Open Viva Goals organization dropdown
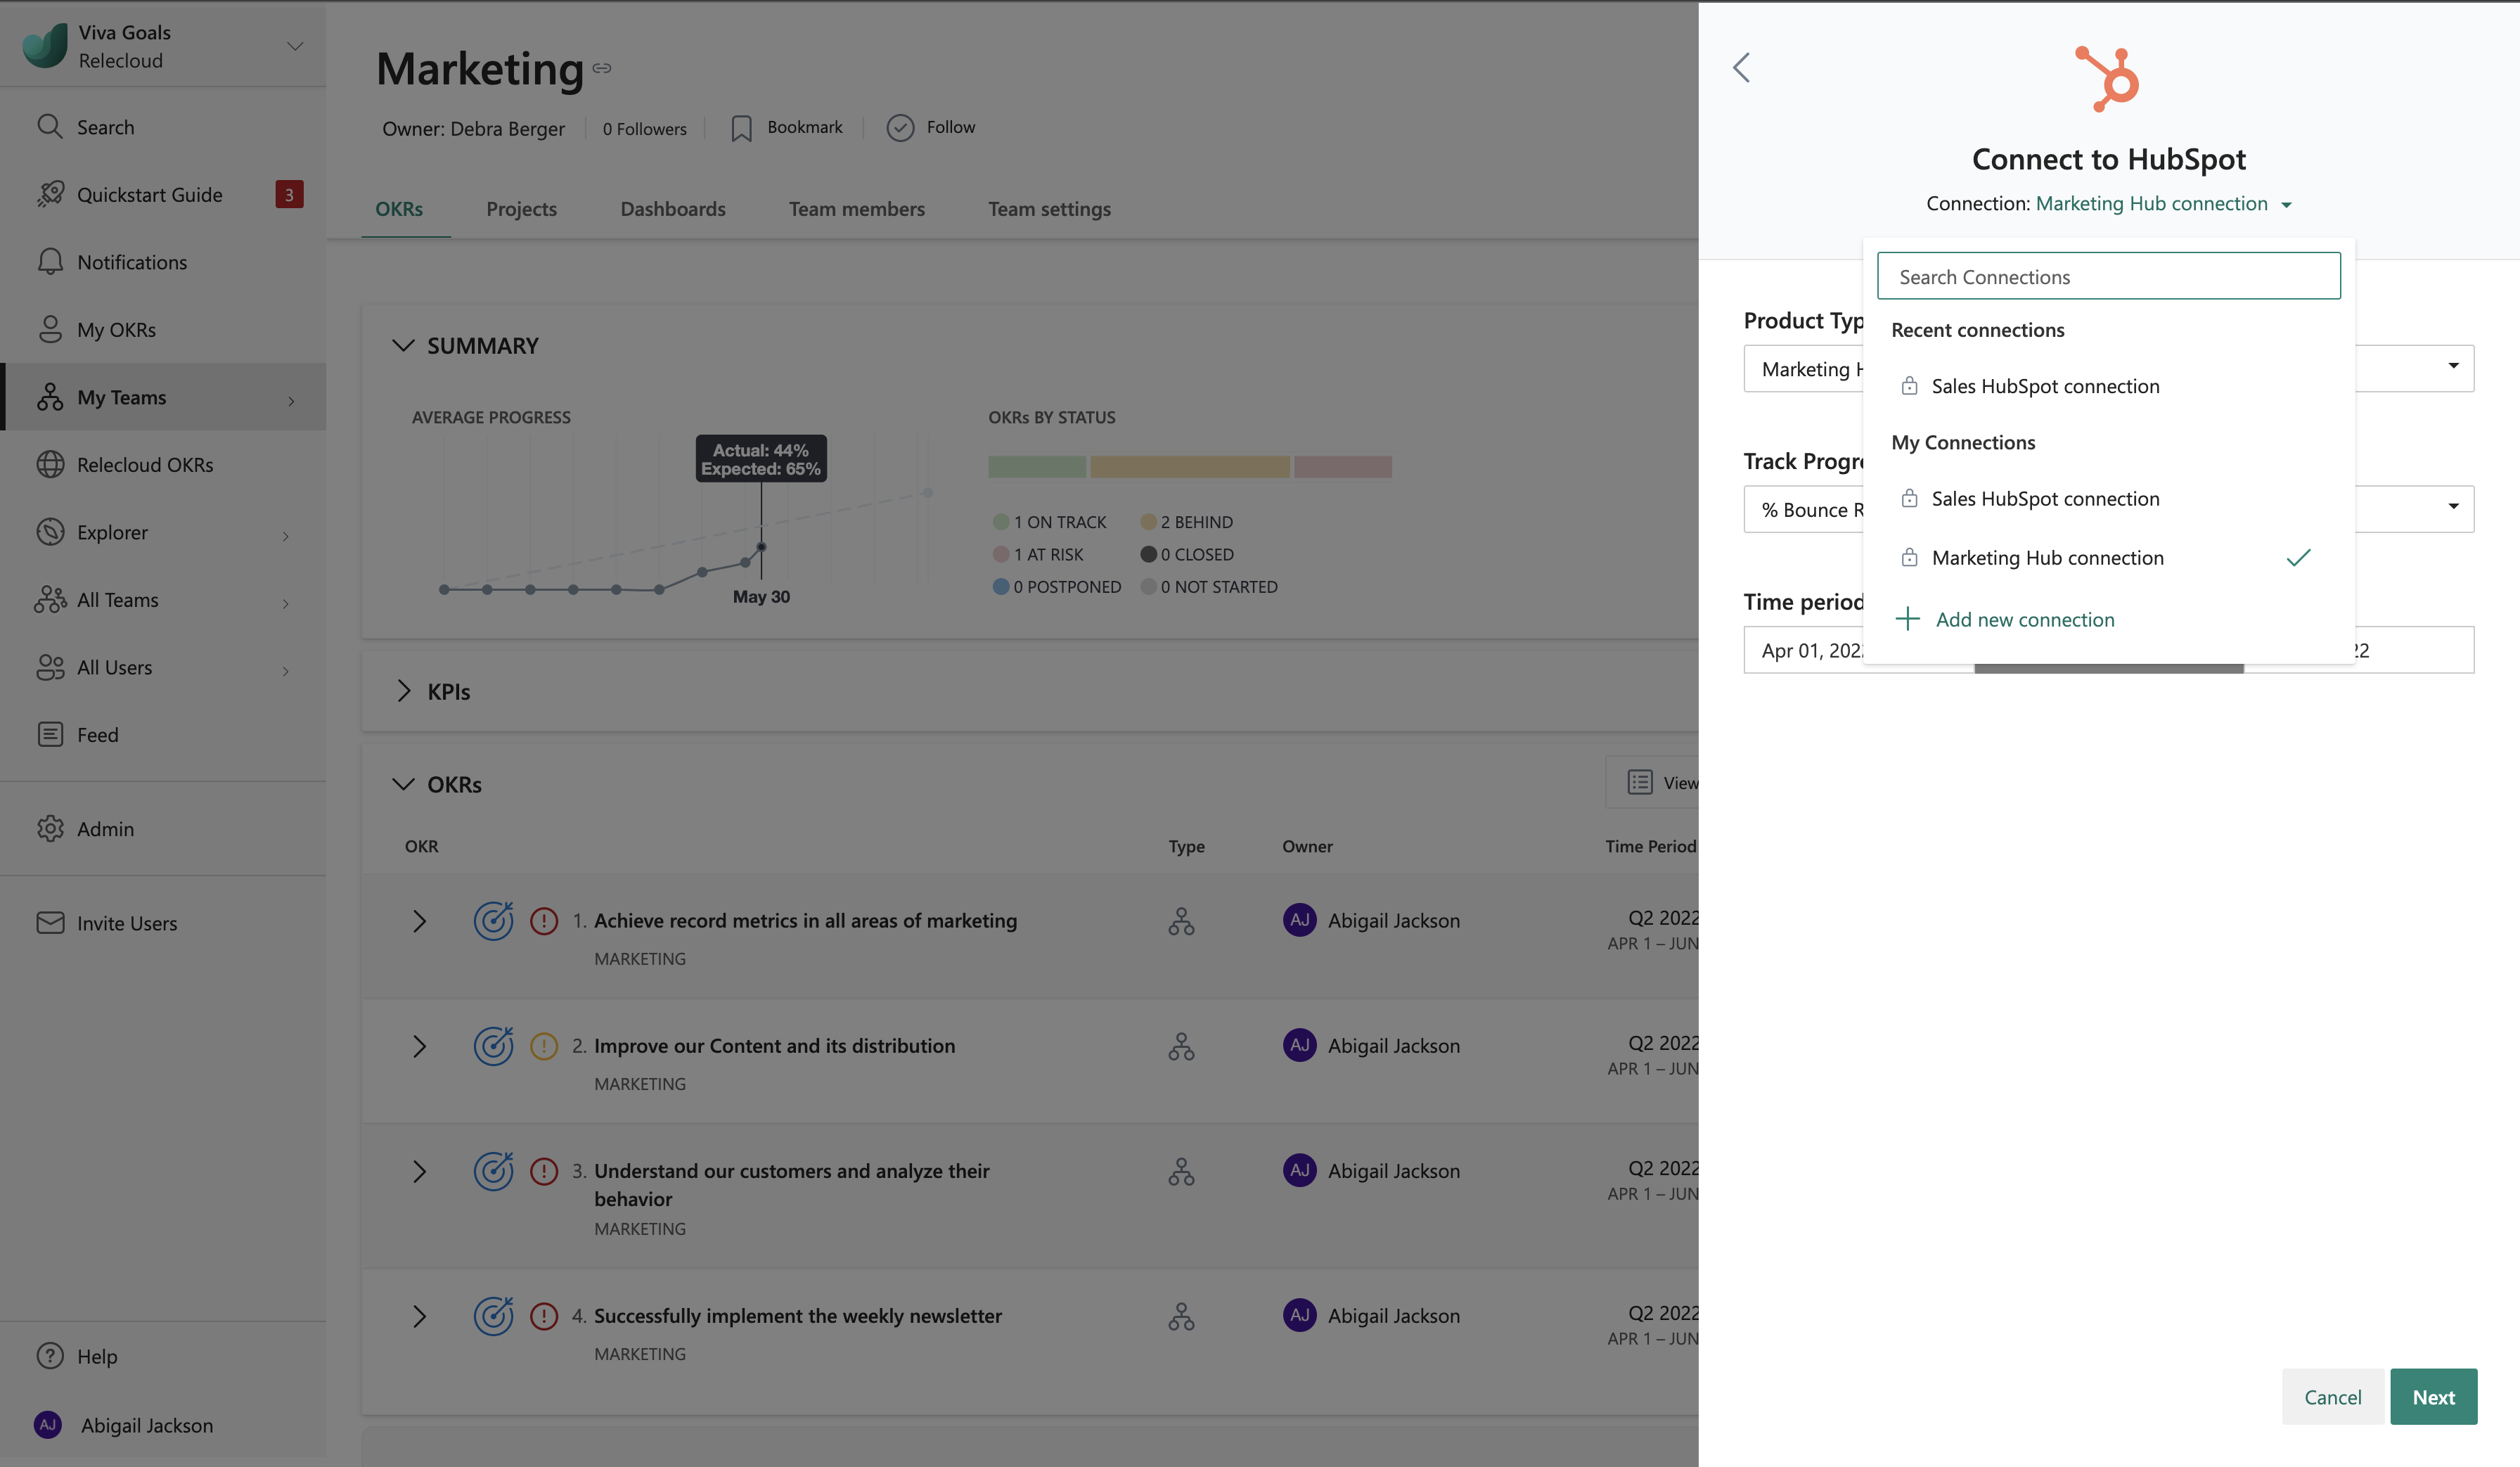The image size is (2520, 1467). (x=294, y=46)
